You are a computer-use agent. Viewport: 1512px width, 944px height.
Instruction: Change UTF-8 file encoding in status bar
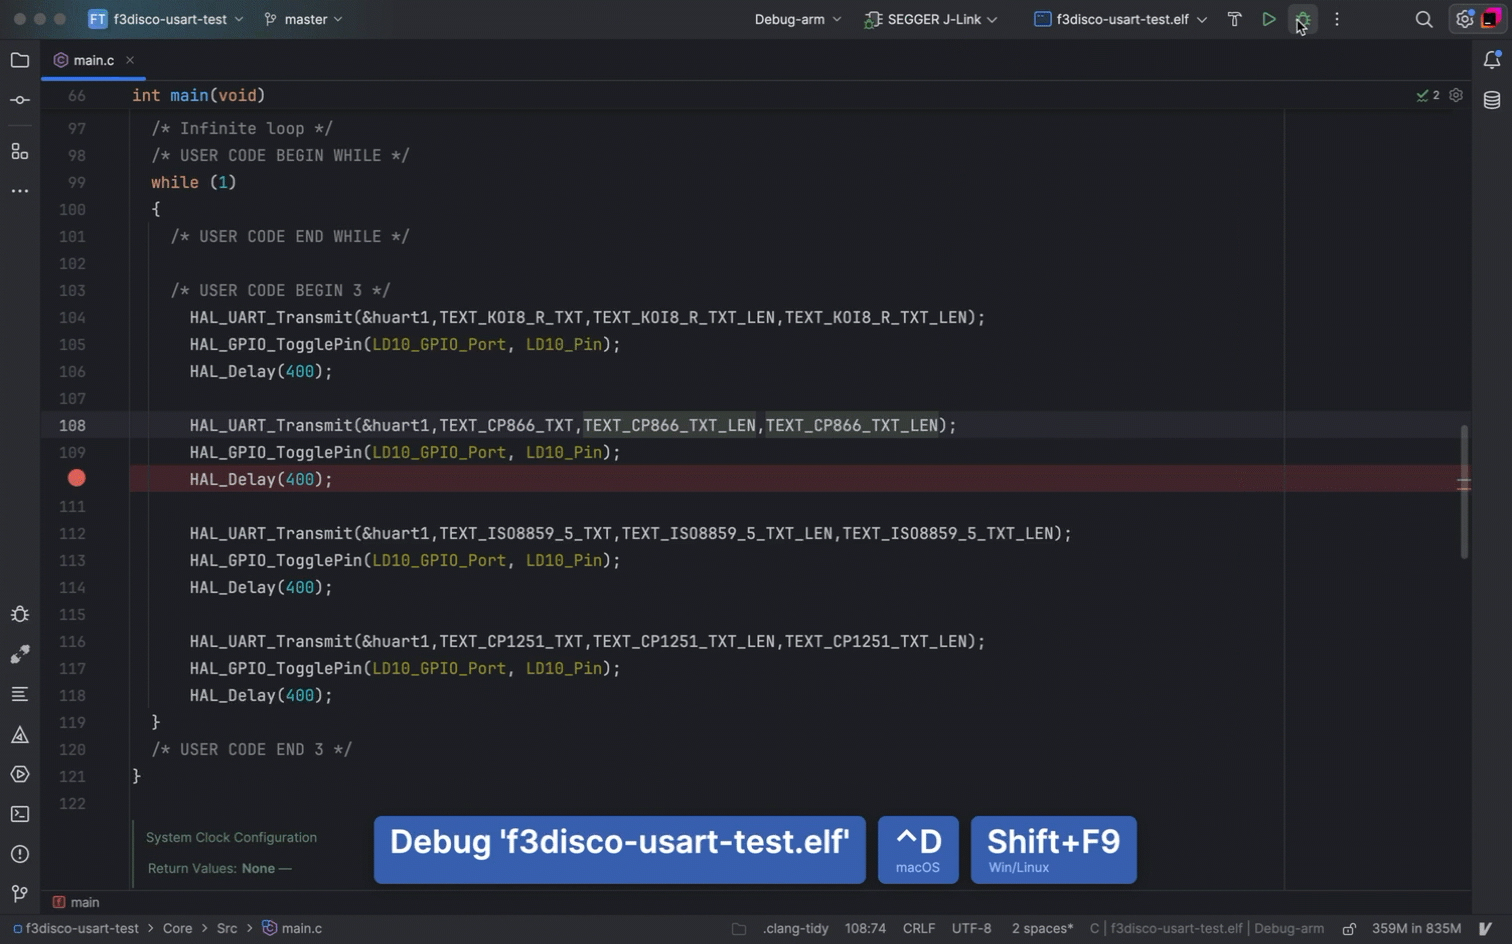point(971,929)
